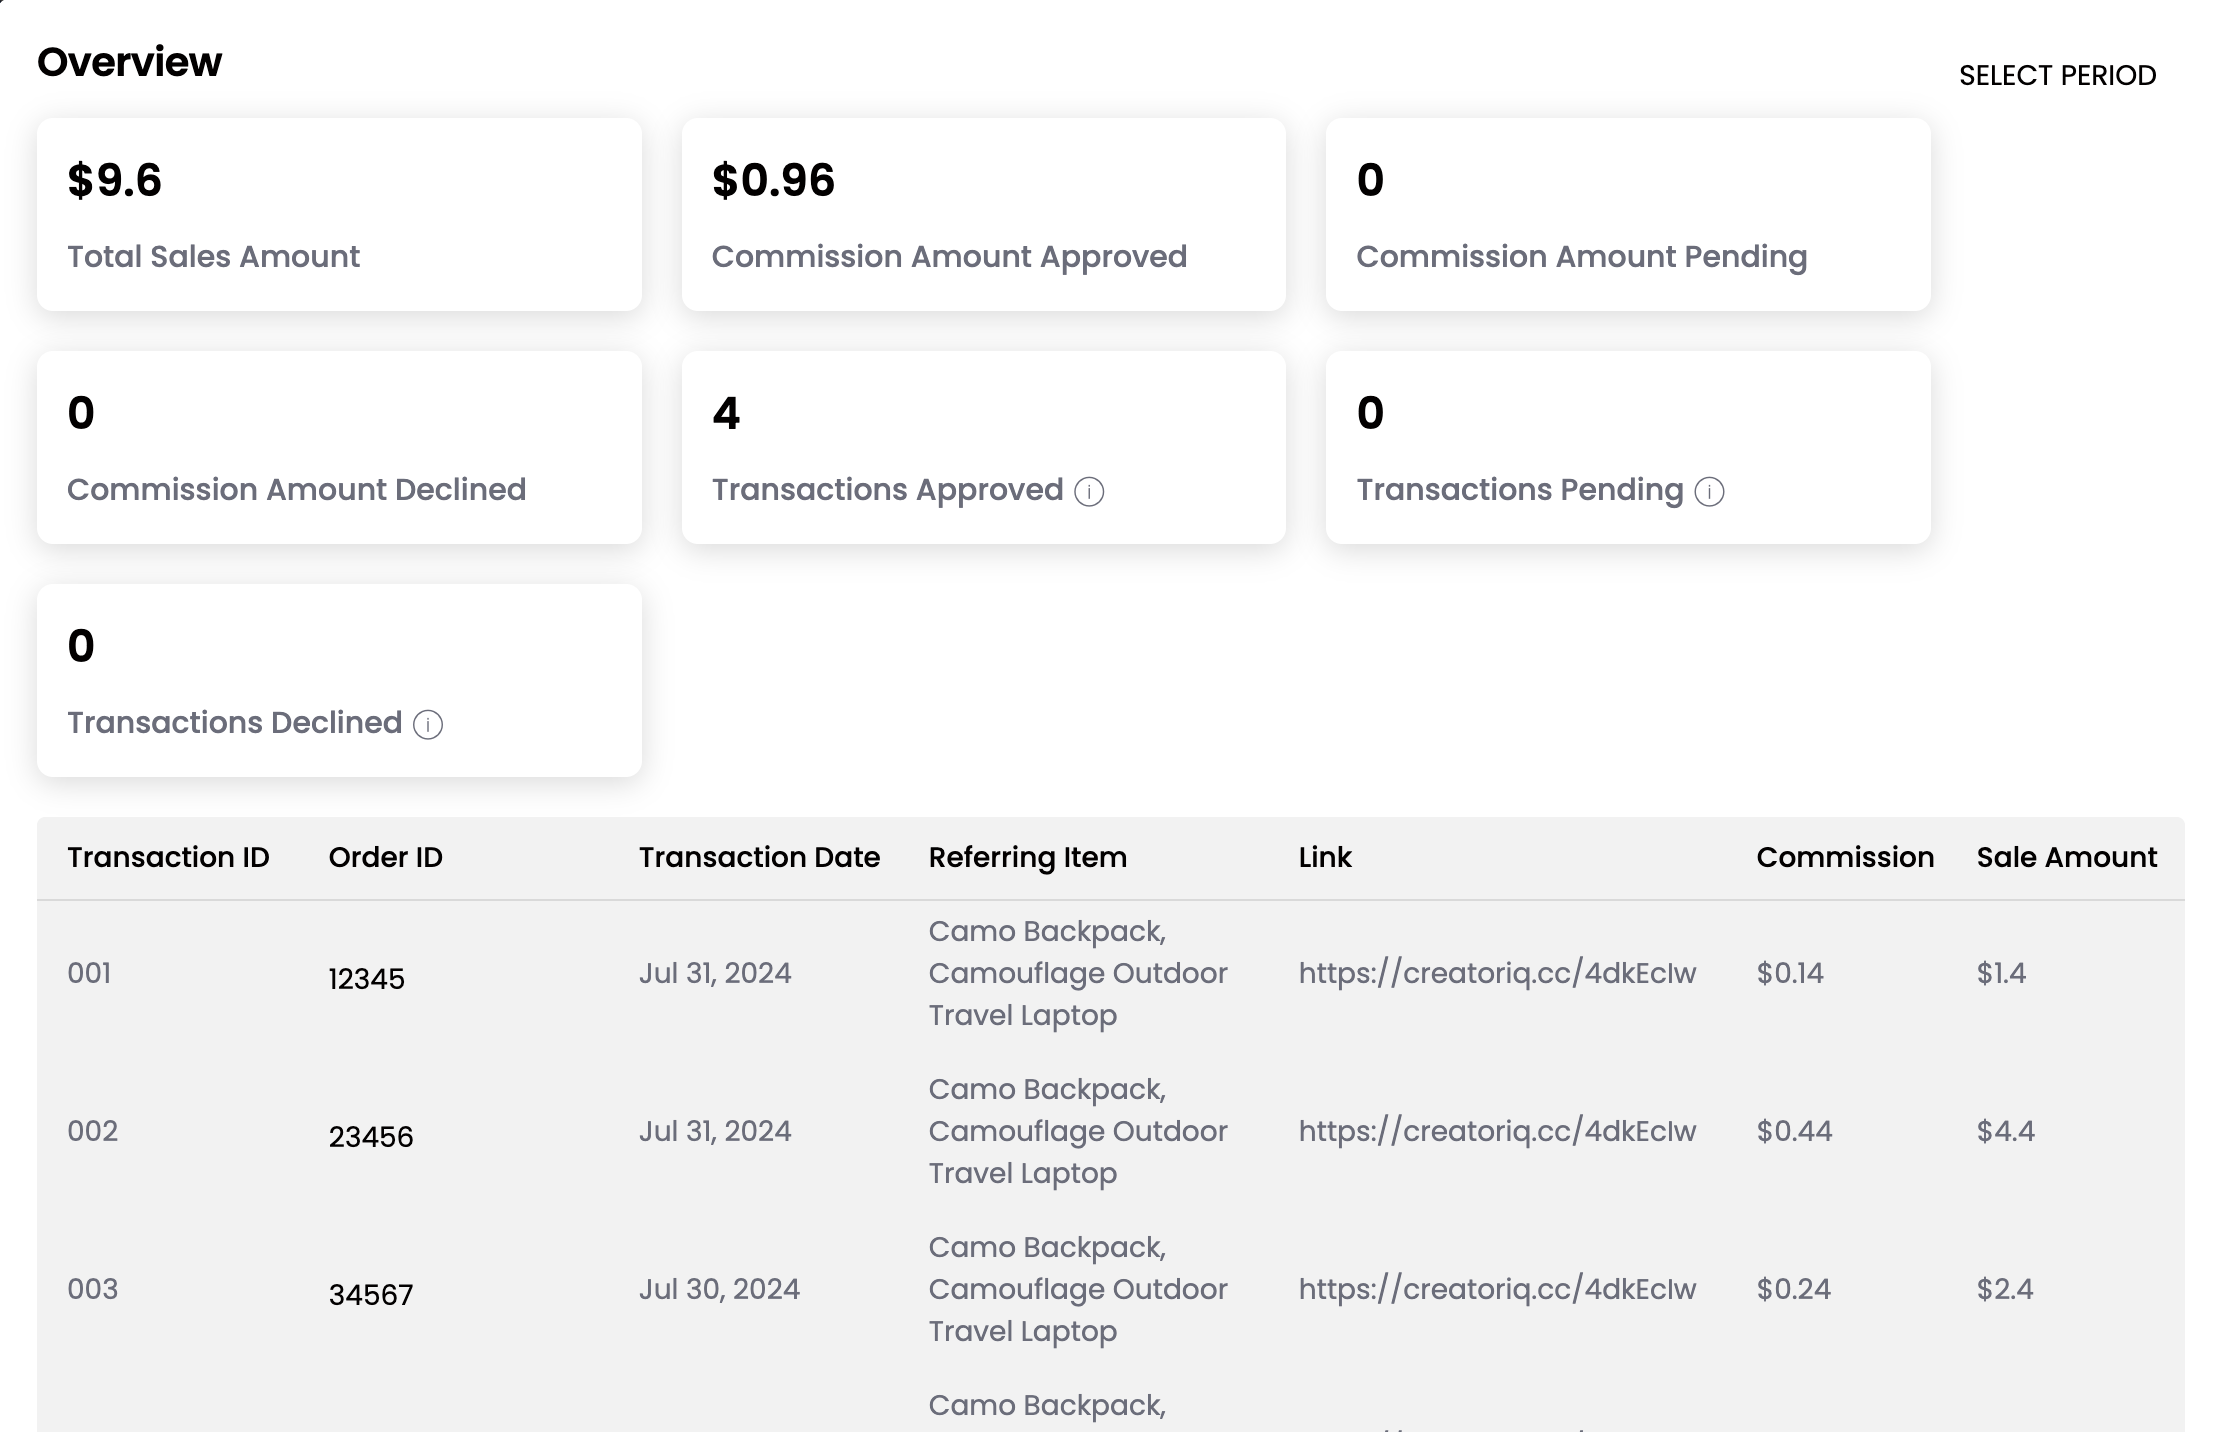The height and width of the screenshot is (1432, 2222).
Task: Click the $0.24 commission value
Action: 1794,1289
